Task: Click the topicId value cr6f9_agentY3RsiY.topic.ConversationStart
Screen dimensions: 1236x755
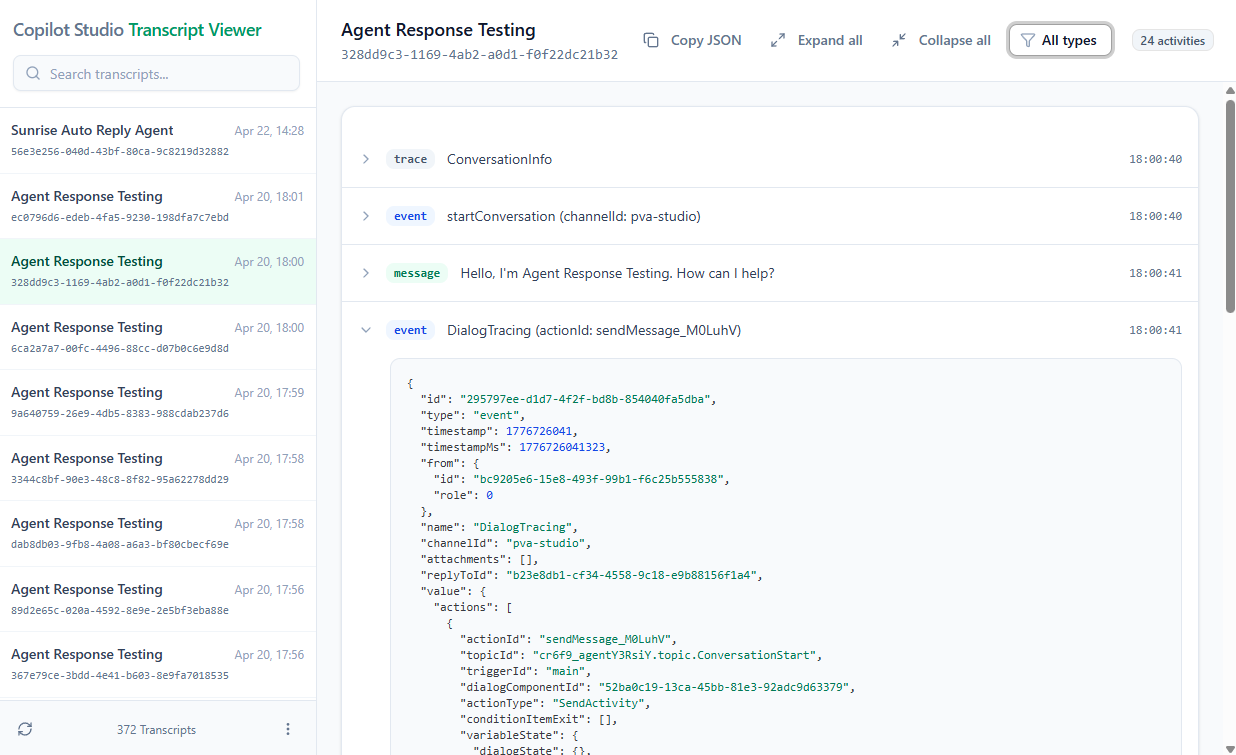Action: point(676,655)
